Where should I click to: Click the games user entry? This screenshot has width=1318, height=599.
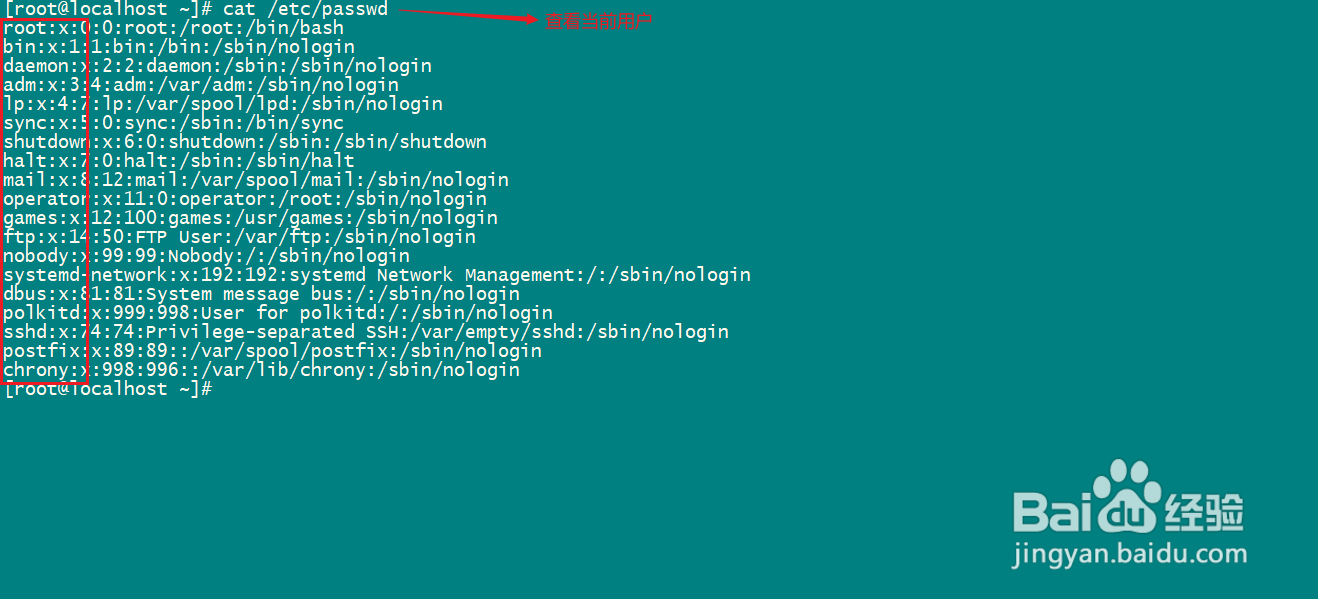pos(250,218)
